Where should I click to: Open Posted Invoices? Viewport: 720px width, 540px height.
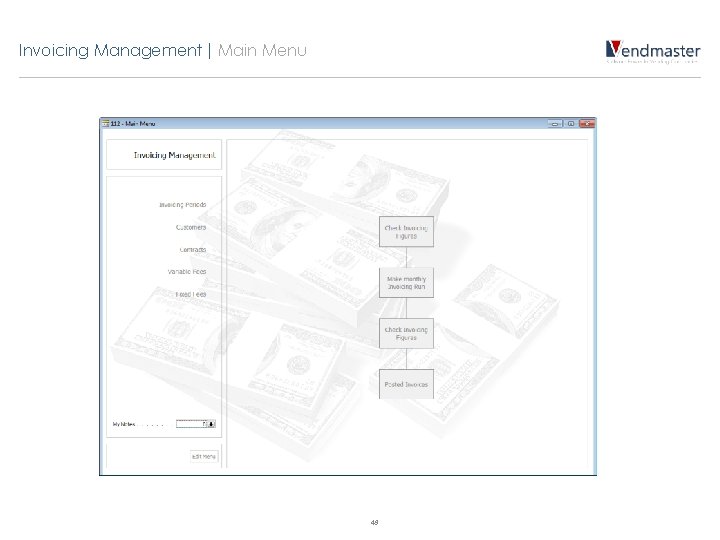[406, 384]
